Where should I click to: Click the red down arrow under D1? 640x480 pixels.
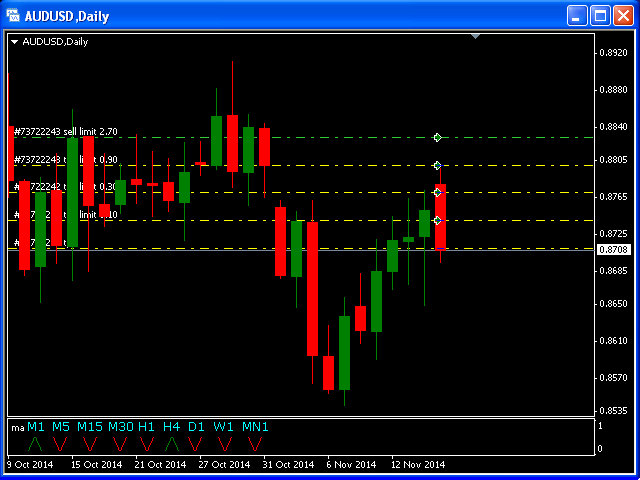click(197, 442)
